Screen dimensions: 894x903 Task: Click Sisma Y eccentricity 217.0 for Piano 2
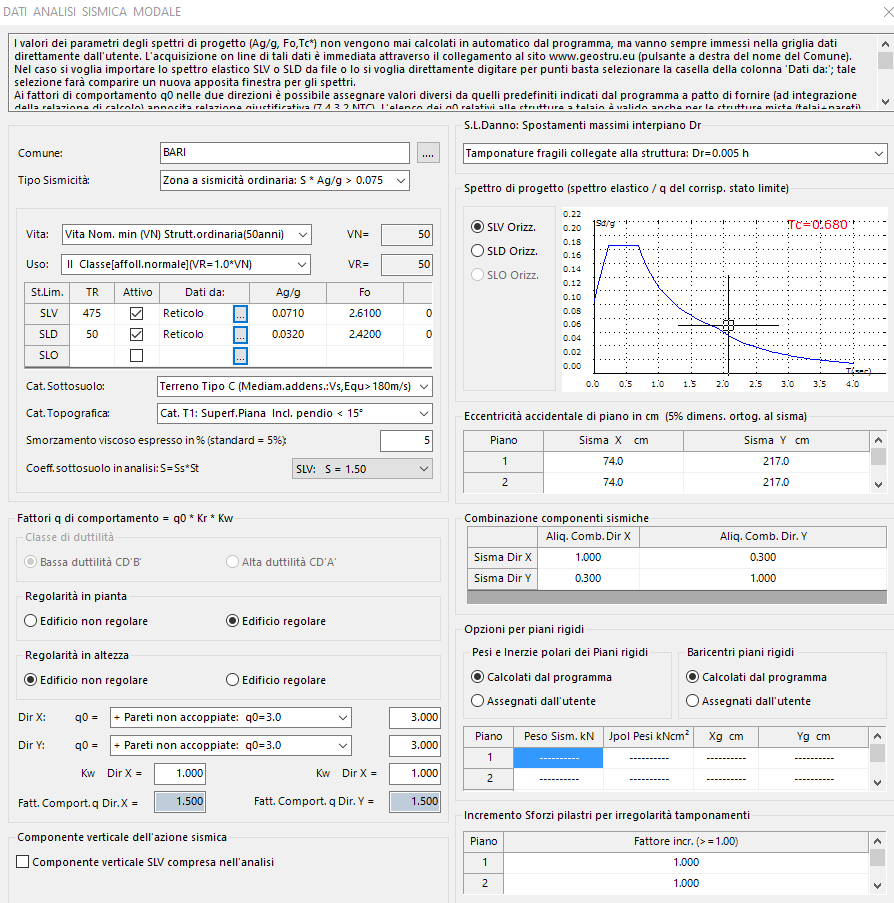click(776, 482)
